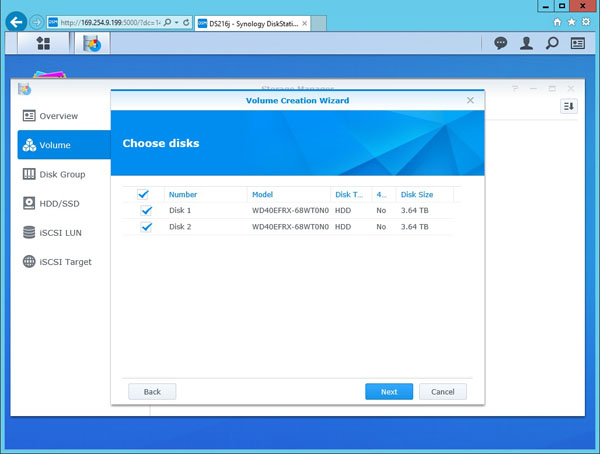Click the browser back arrow button
The height and width of the screenshot is (454, 600).
(16, 21)
